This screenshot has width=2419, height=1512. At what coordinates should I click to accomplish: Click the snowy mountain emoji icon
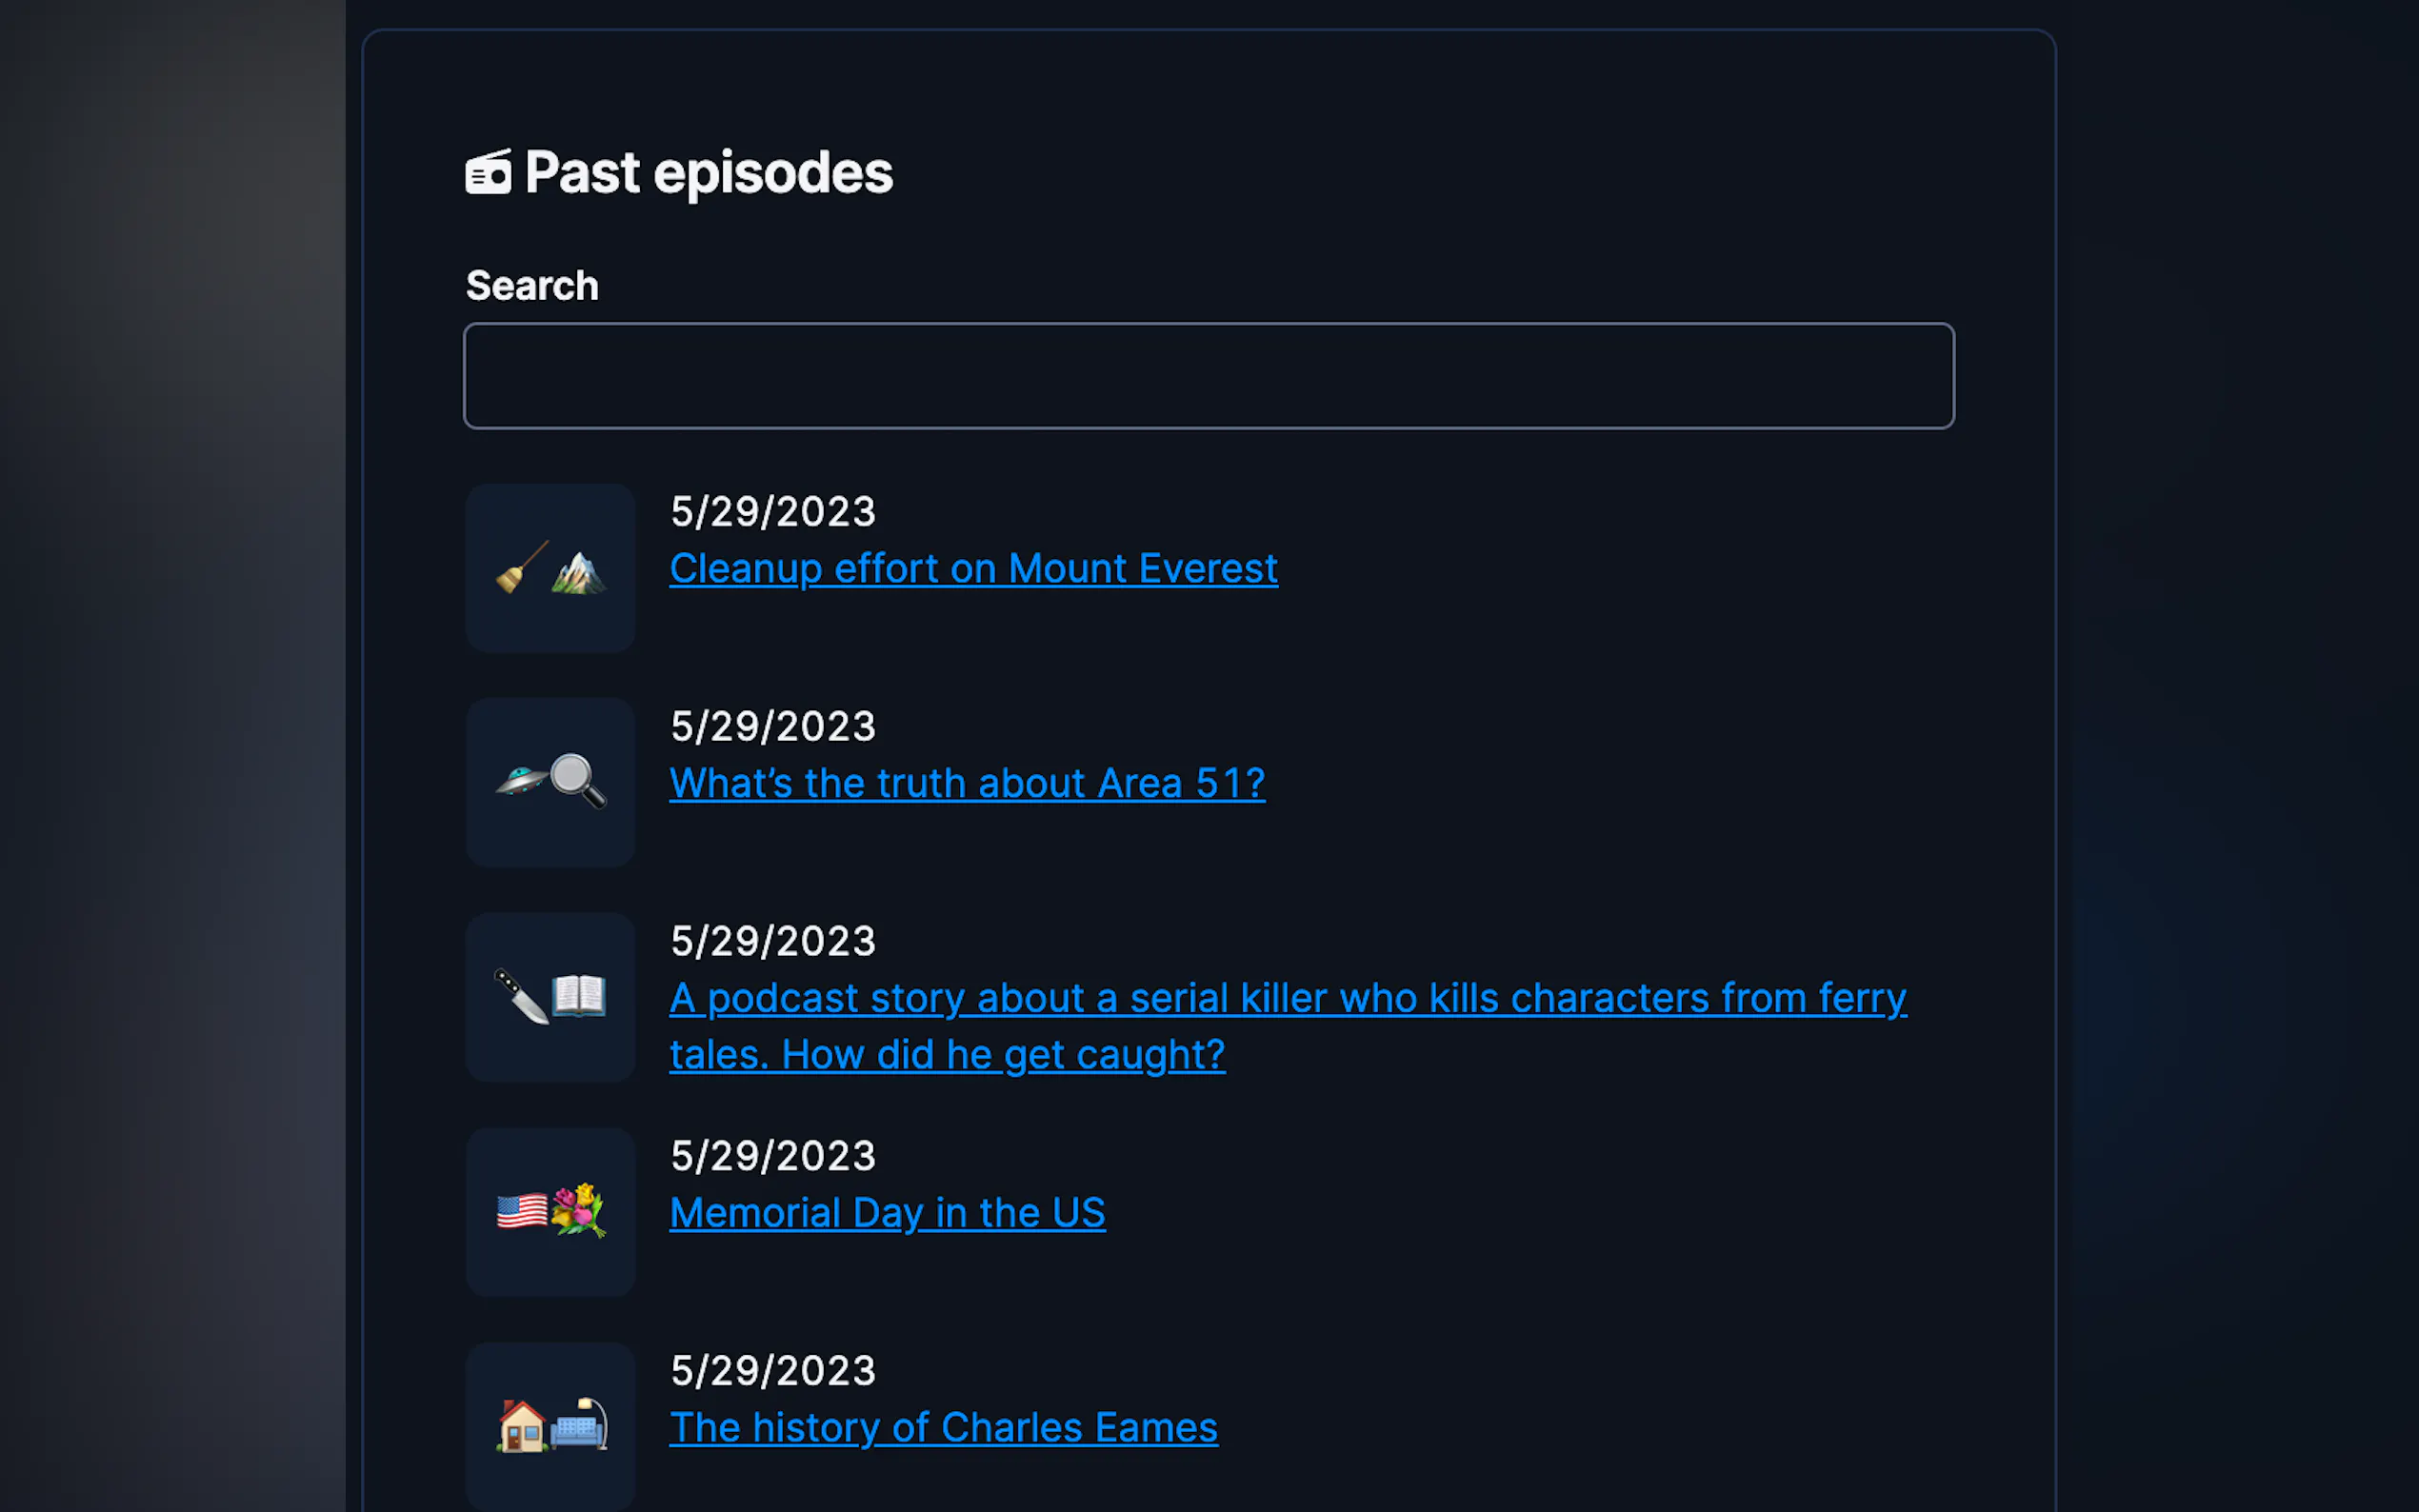pyautogui.click(x=578, y=572)
